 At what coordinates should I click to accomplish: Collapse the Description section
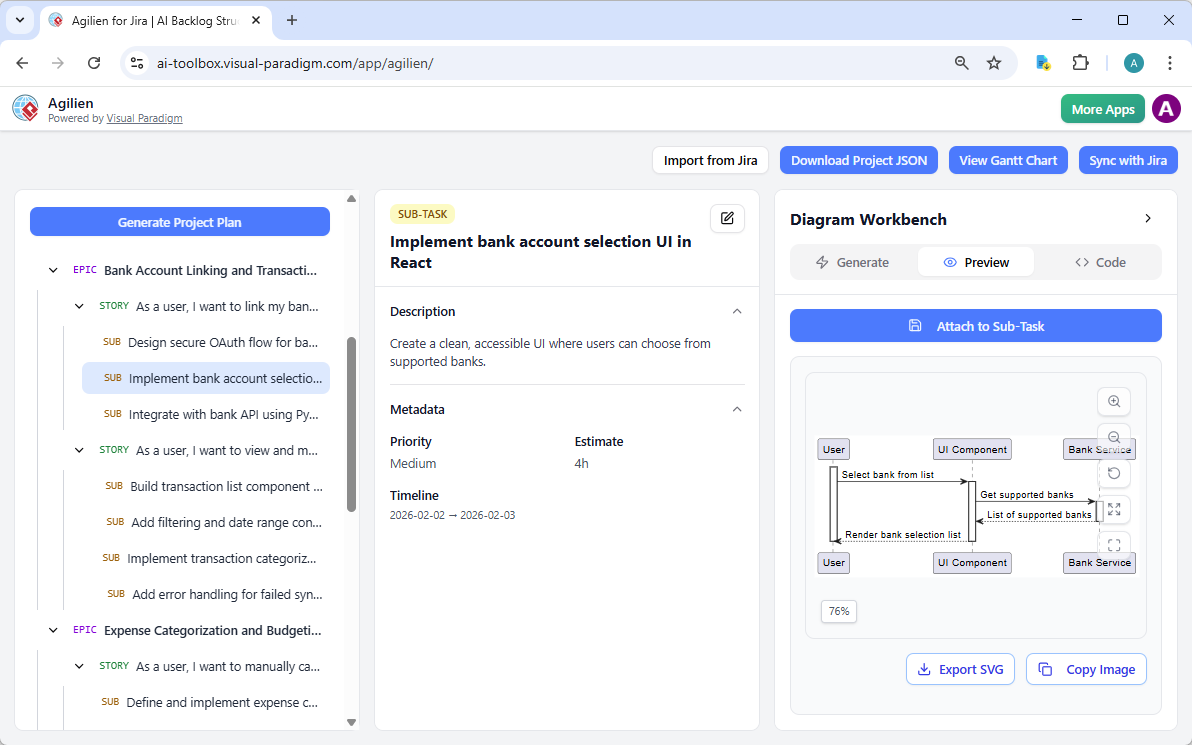click(737, 311)
